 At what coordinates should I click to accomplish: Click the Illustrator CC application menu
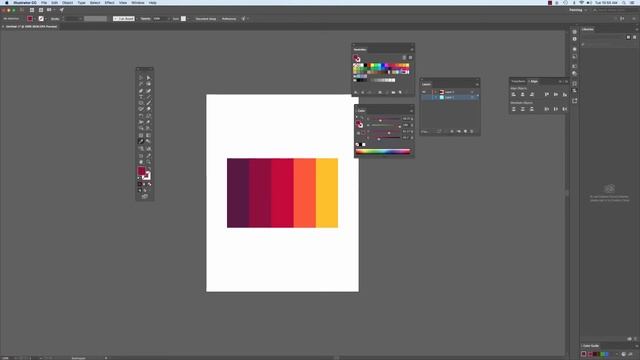24,2
